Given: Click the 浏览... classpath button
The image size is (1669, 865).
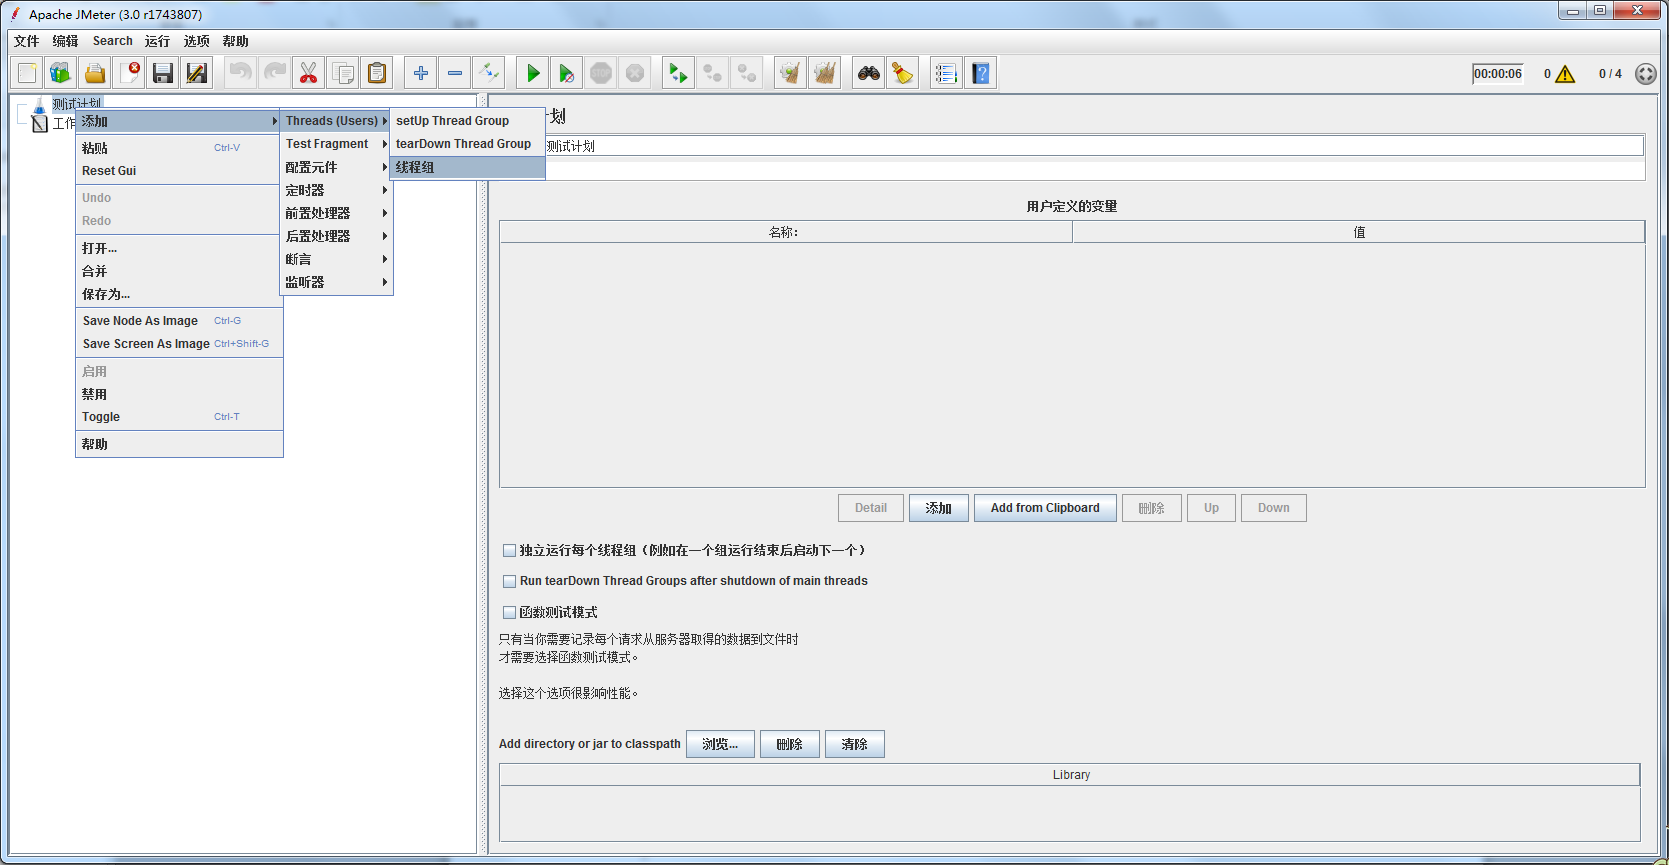Looking at the screenshot, I should coord(720,744).
